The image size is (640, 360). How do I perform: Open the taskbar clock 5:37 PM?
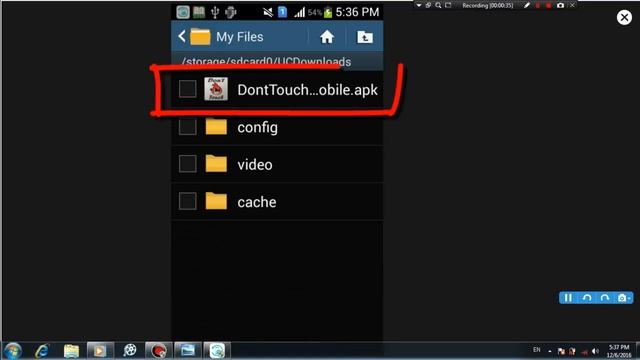tap(619, 351)
